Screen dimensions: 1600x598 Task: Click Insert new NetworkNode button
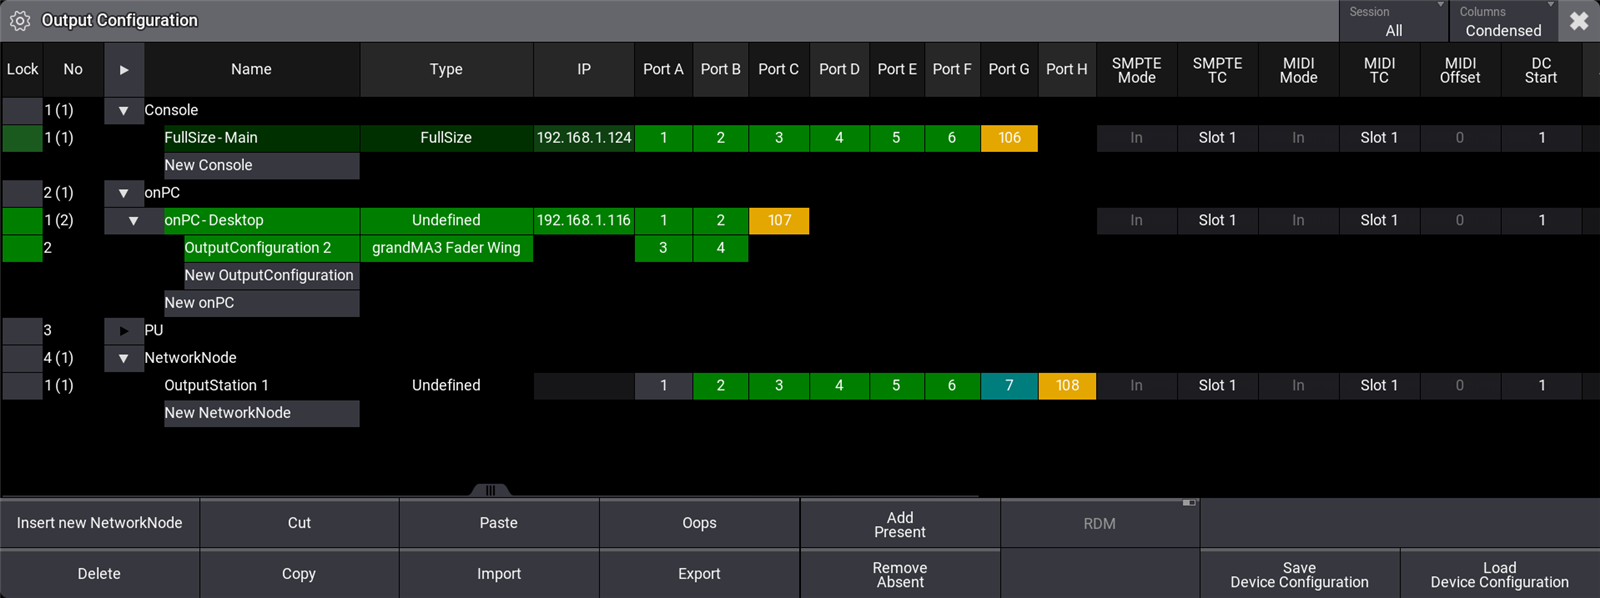(x=100, y=523)
